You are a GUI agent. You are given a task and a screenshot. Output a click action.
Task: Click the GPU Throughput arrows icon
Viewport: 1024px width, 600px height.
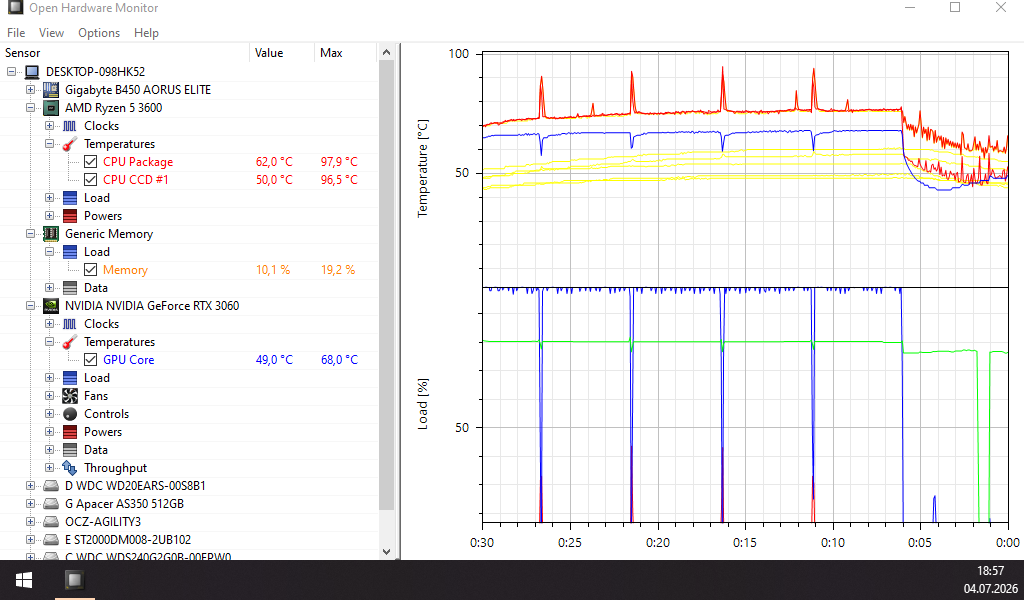point(70,467)
